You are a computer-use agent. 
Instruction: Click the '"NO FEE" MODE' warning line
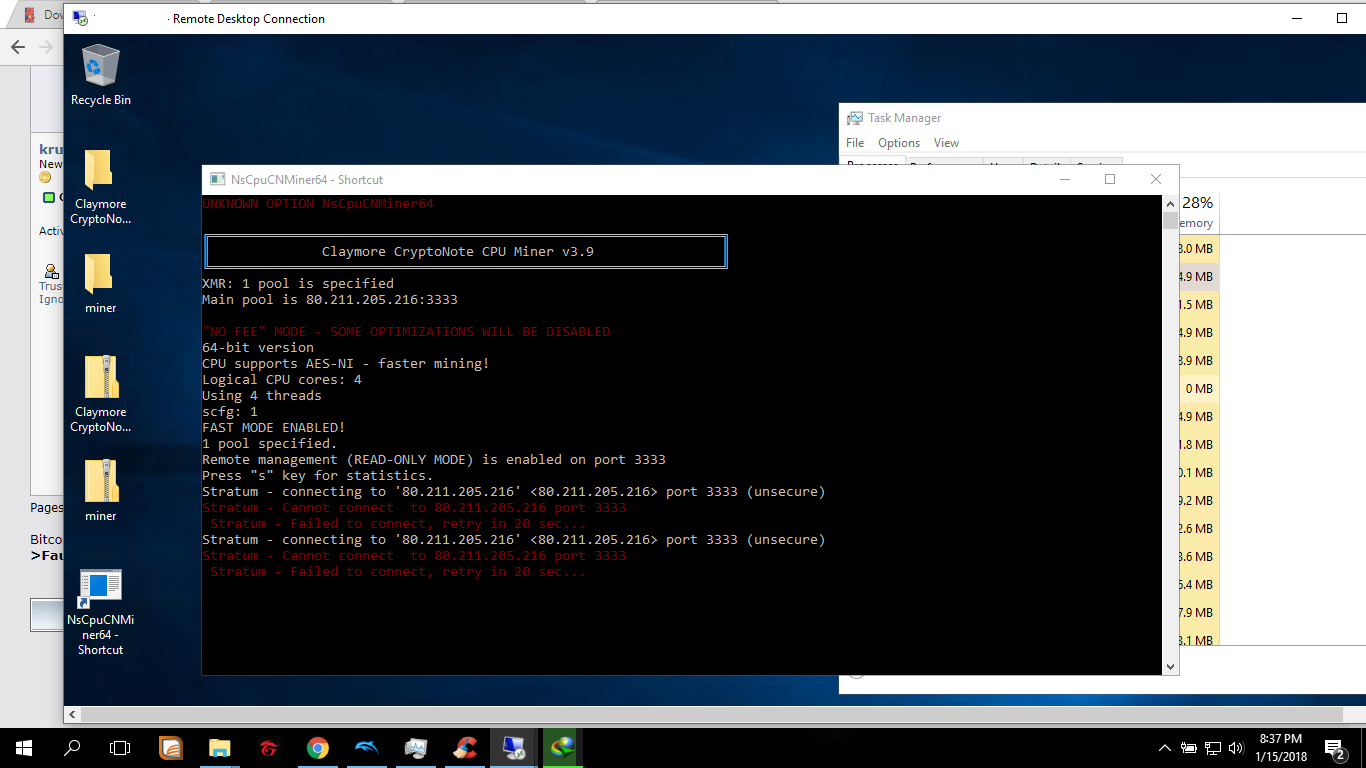point(406,332)
